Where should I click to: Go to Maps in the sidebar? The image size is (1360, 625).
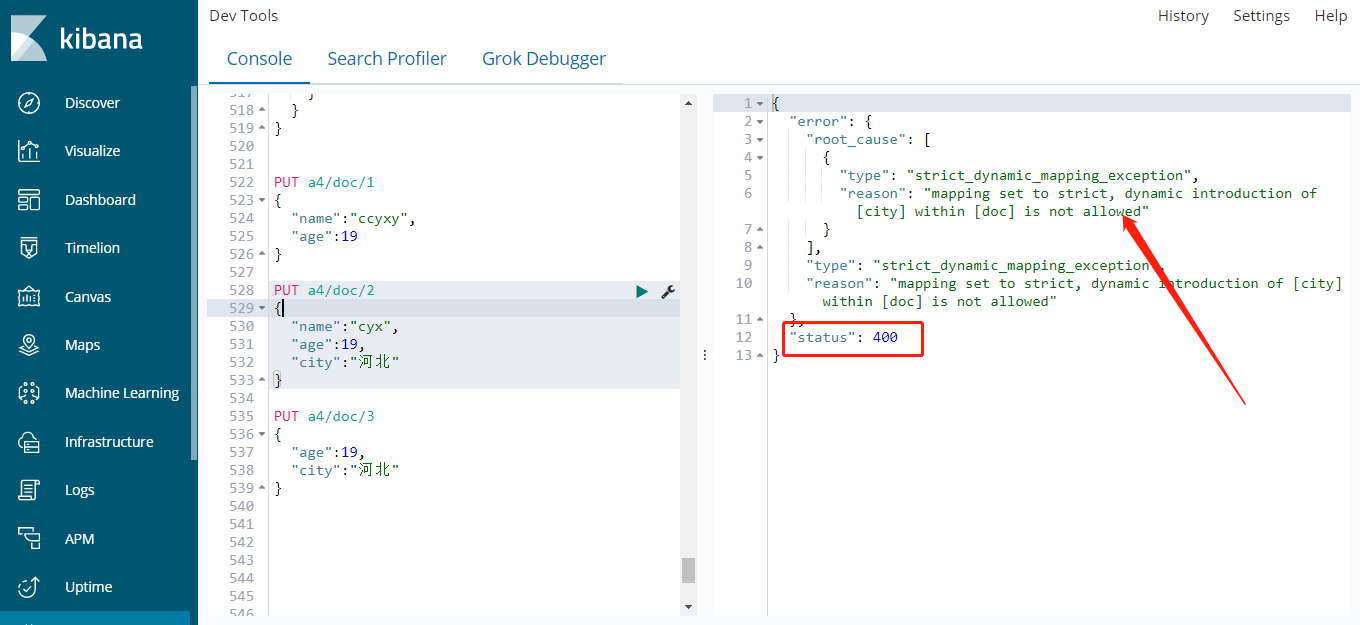click(x=83, y=345)
